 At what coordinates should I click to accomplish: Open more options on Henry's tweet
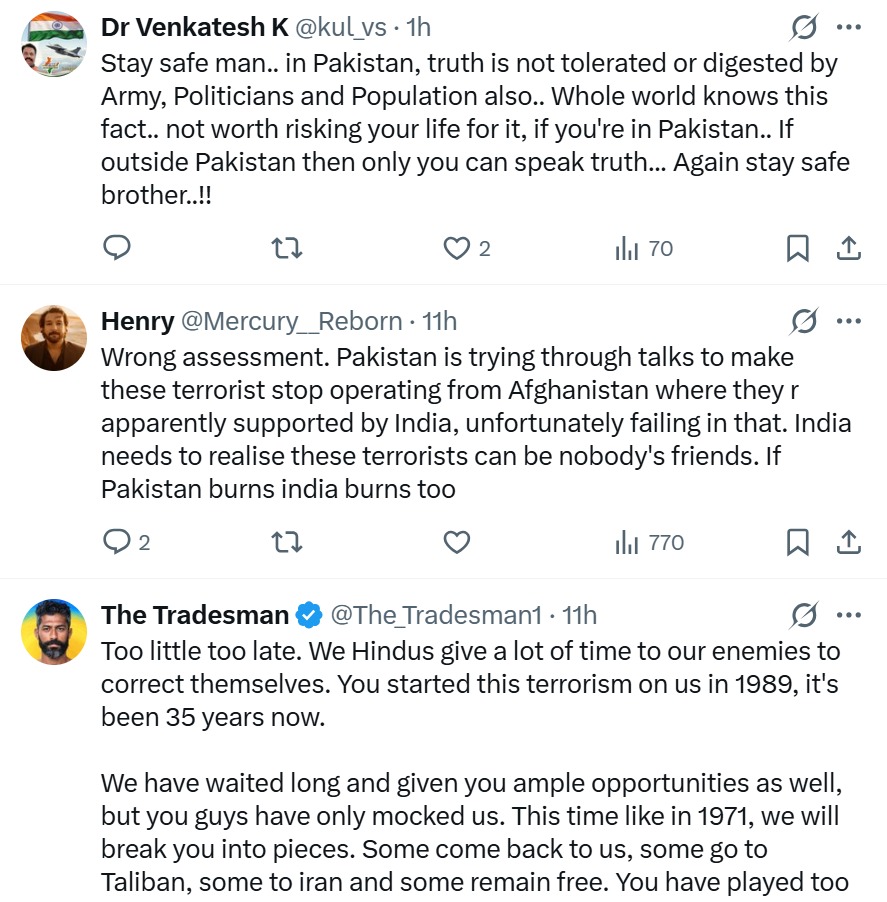point(848,321)
